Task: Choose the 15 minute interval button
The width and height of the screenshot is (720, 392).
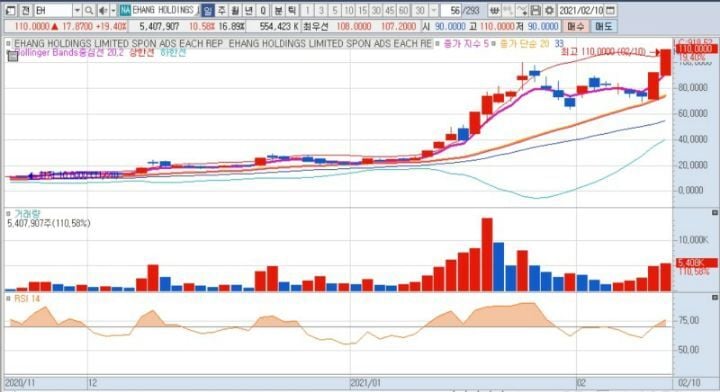Action: 362,10
